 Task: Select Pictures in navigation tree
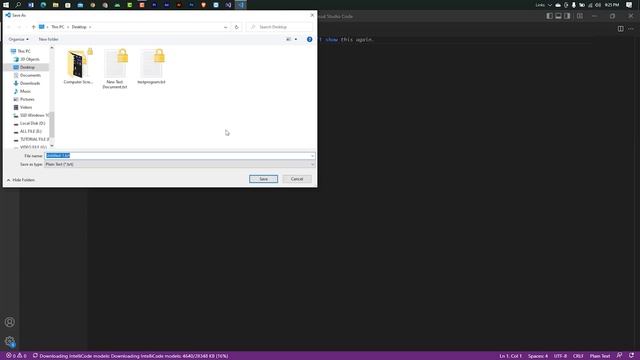tap(27, 99)
